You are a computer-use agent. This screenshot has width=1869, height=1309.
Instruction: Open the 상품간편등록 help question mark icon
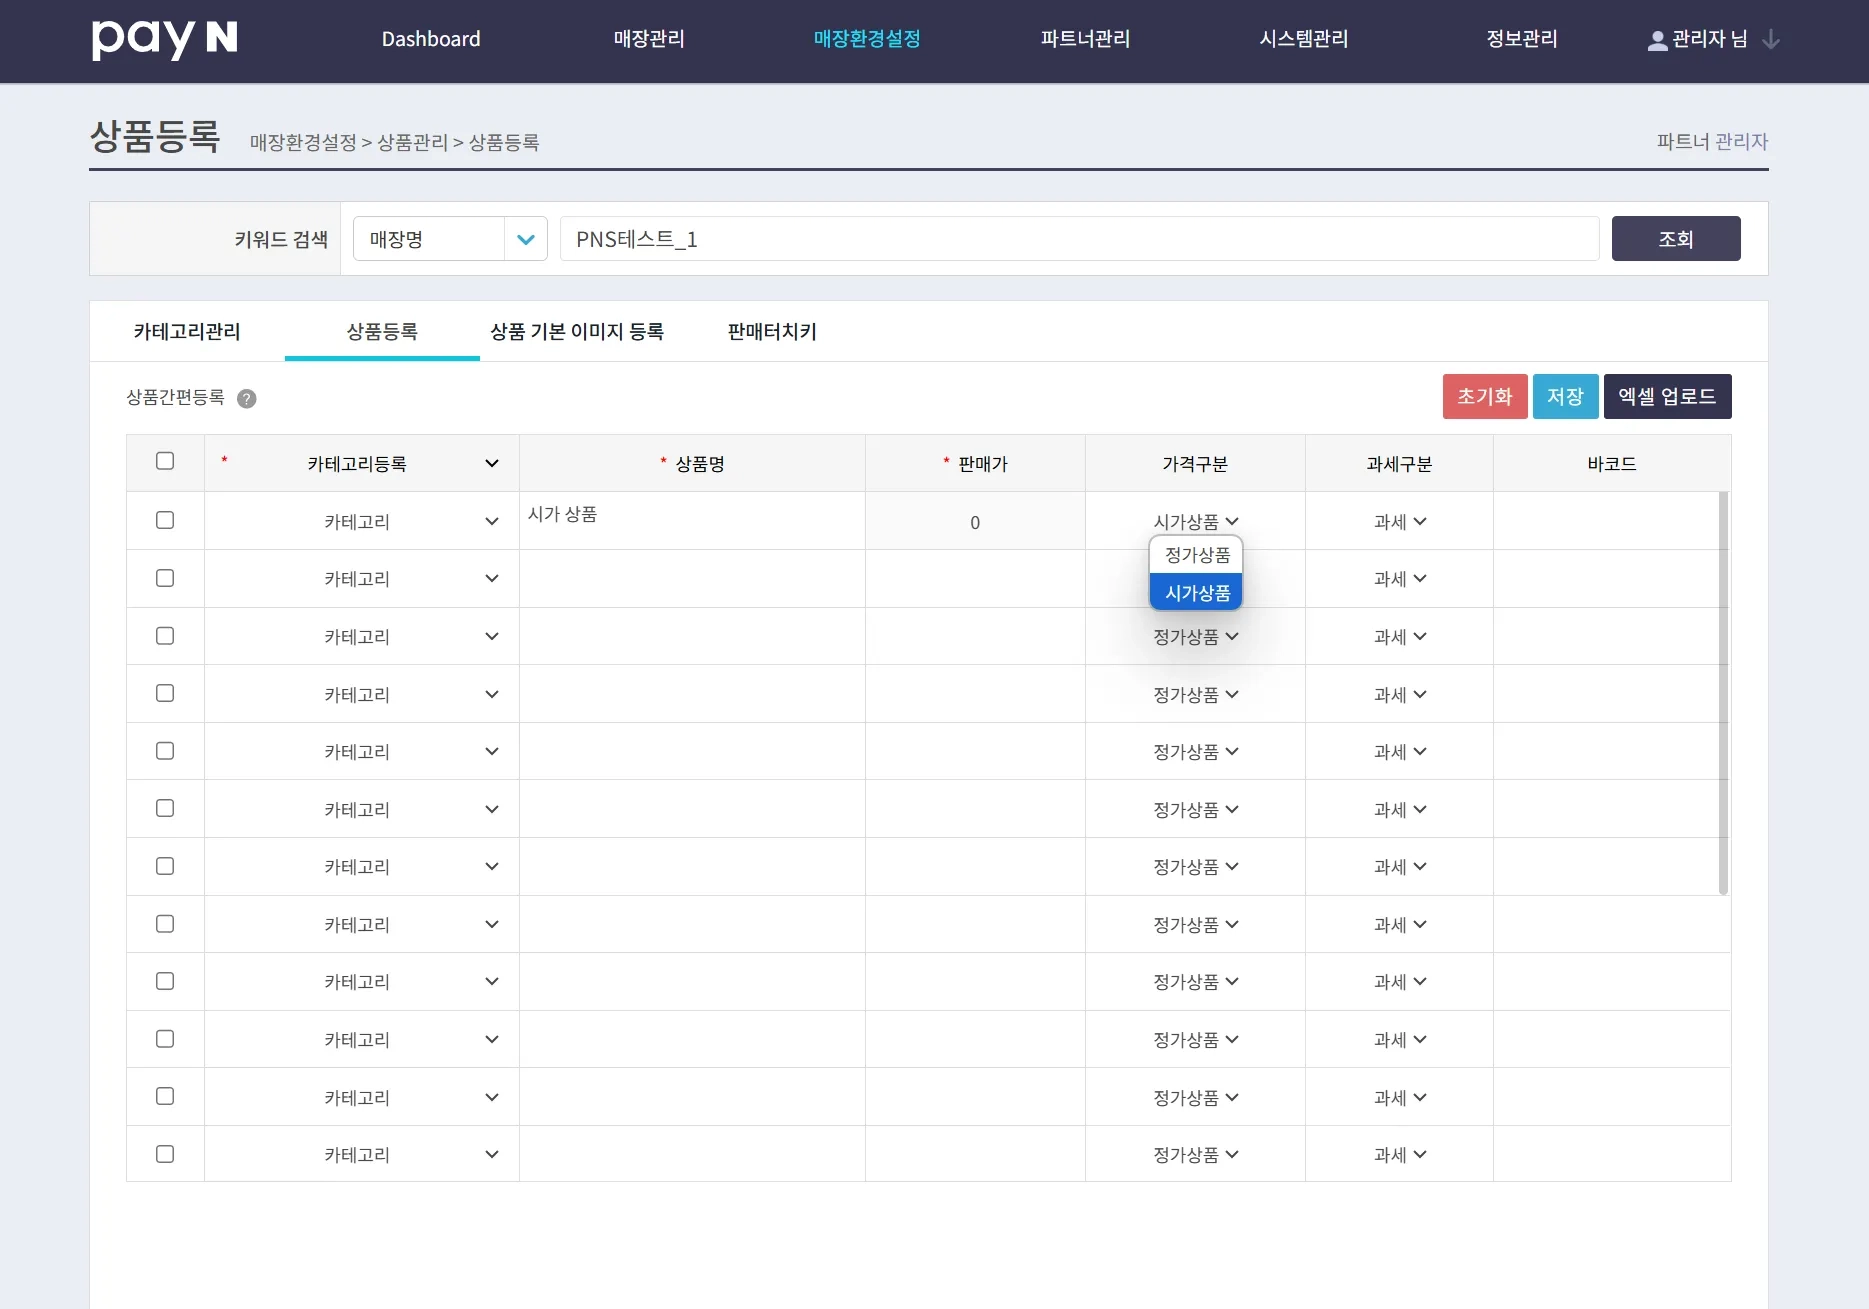click(x=247, y=399)
